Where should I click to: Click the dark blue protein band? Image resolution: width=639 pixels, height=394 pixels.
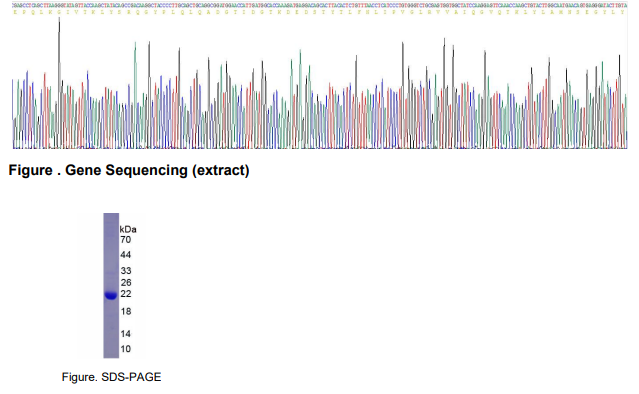coord(111,295)
